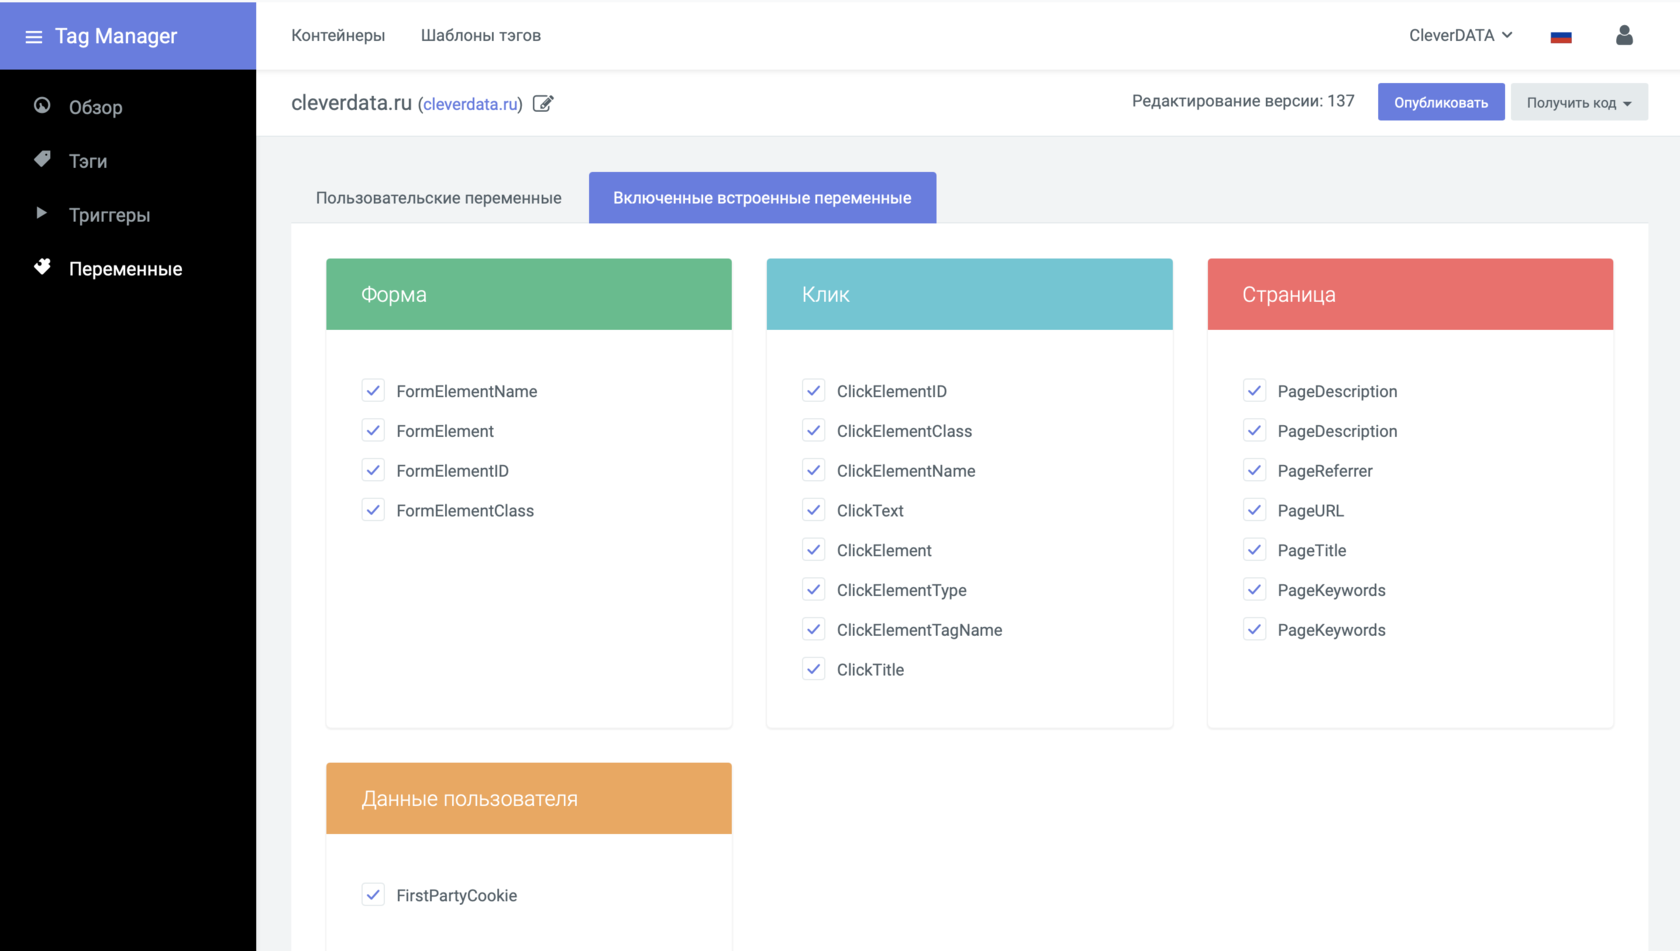Click the Опубликовать button
The width and height of the screenshot is (1680, 951).
pyautogui.click(x=1441, y=101)
